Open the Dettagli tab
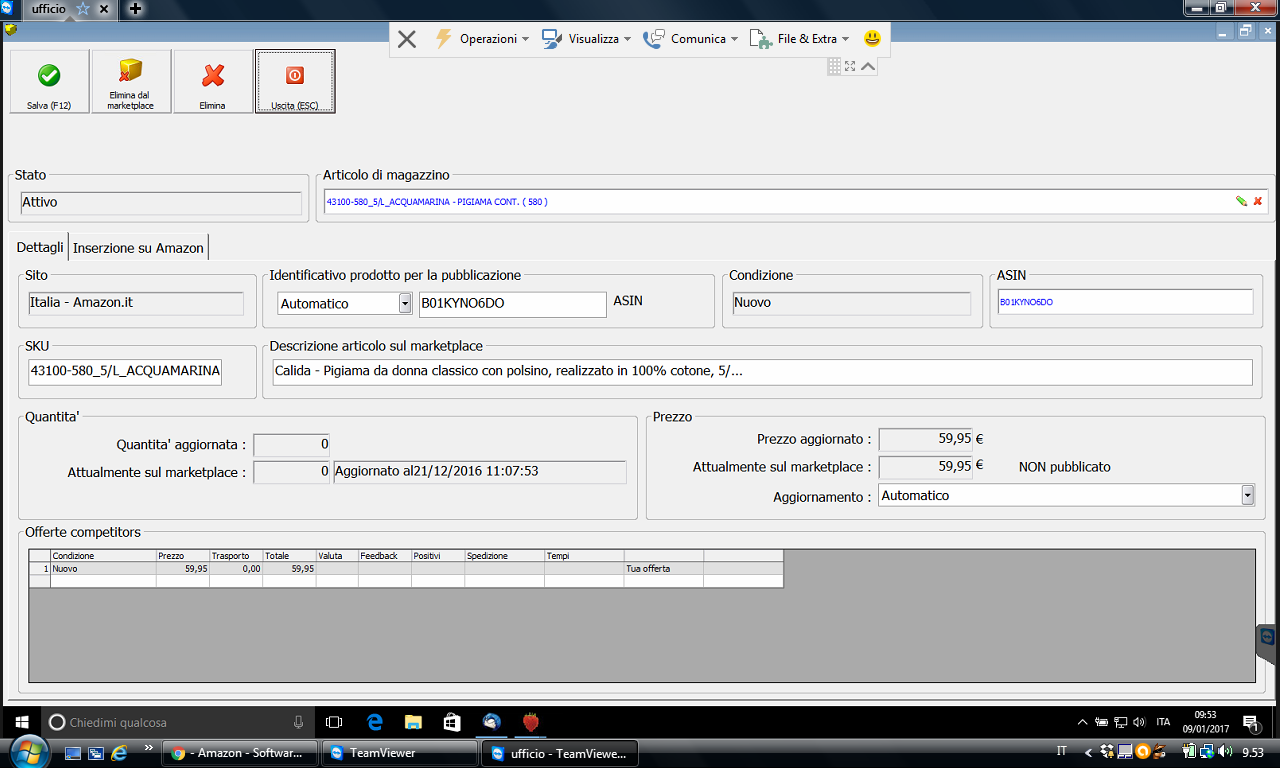Viewport: 1280px width, 768px height. point(40,247)
